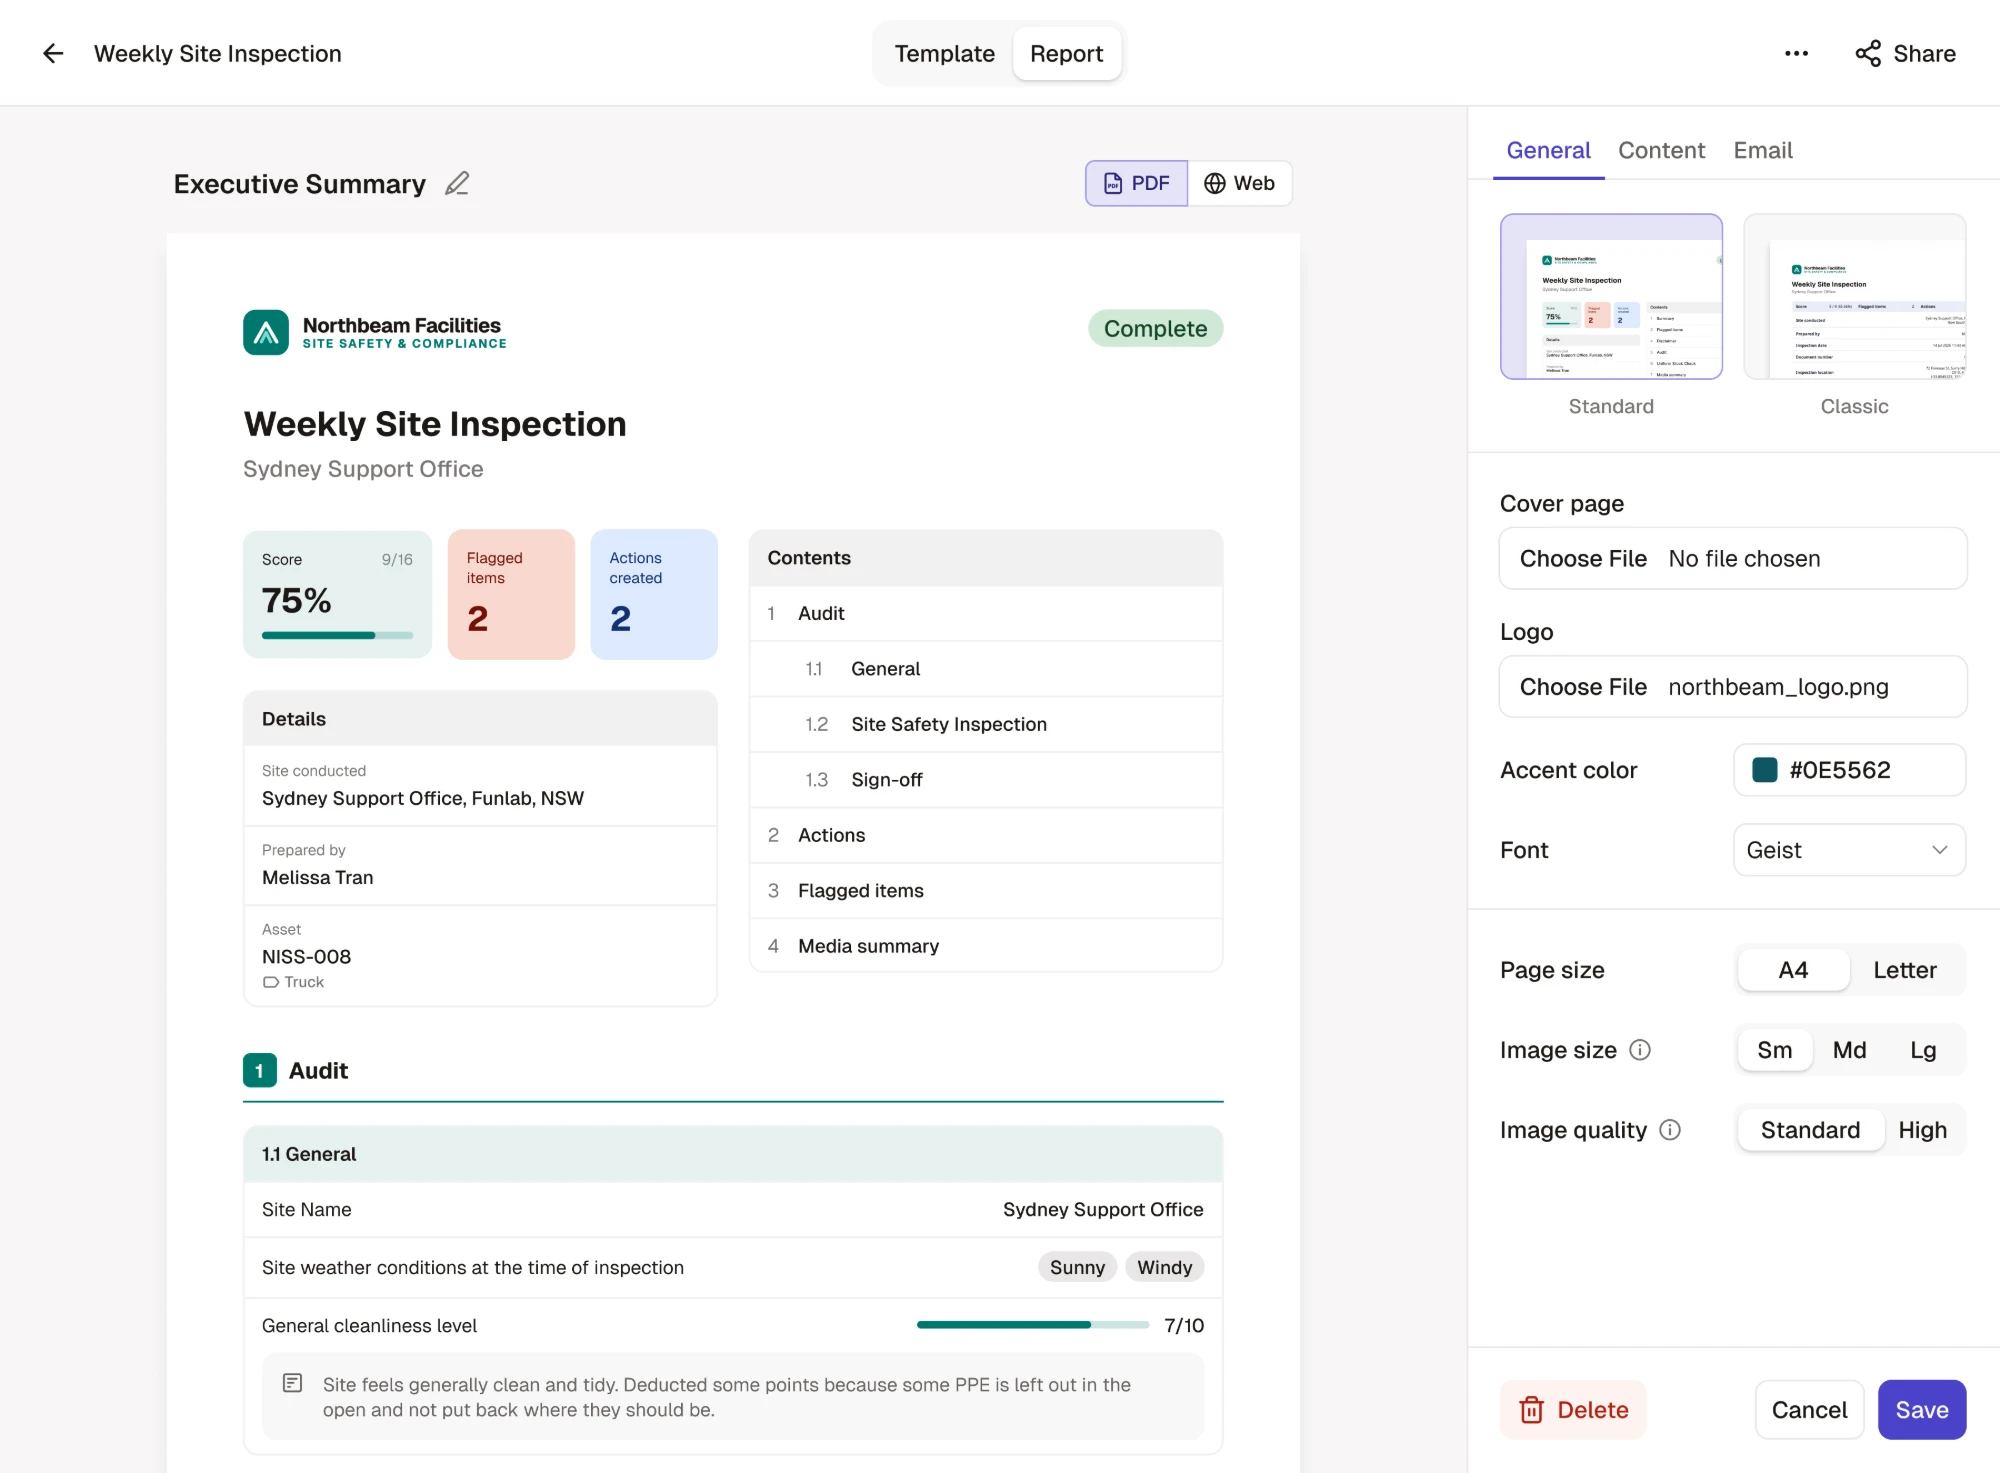This screenshot has width=2000, height=1473.
Task: Jump to Media summary in Contents
Action: coord(986,945)
